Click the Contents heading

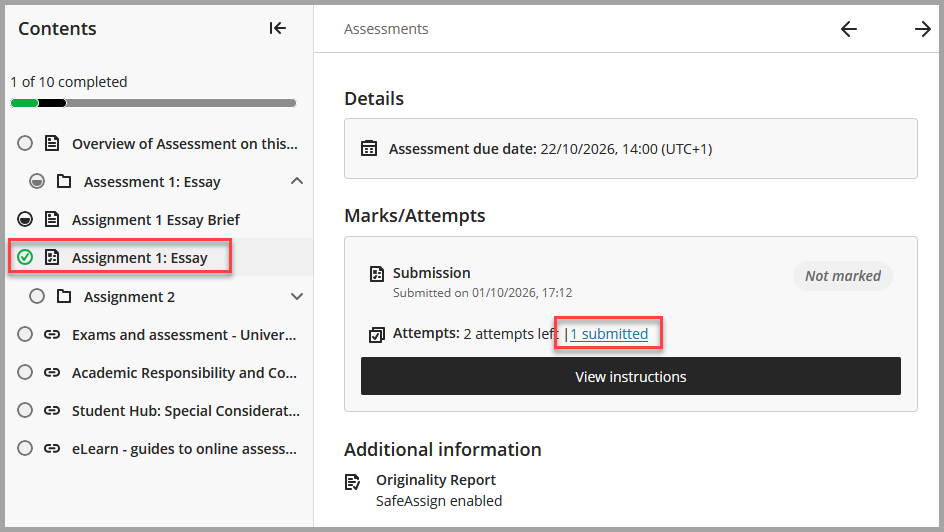pyautogui.click(x=57, y=28)
